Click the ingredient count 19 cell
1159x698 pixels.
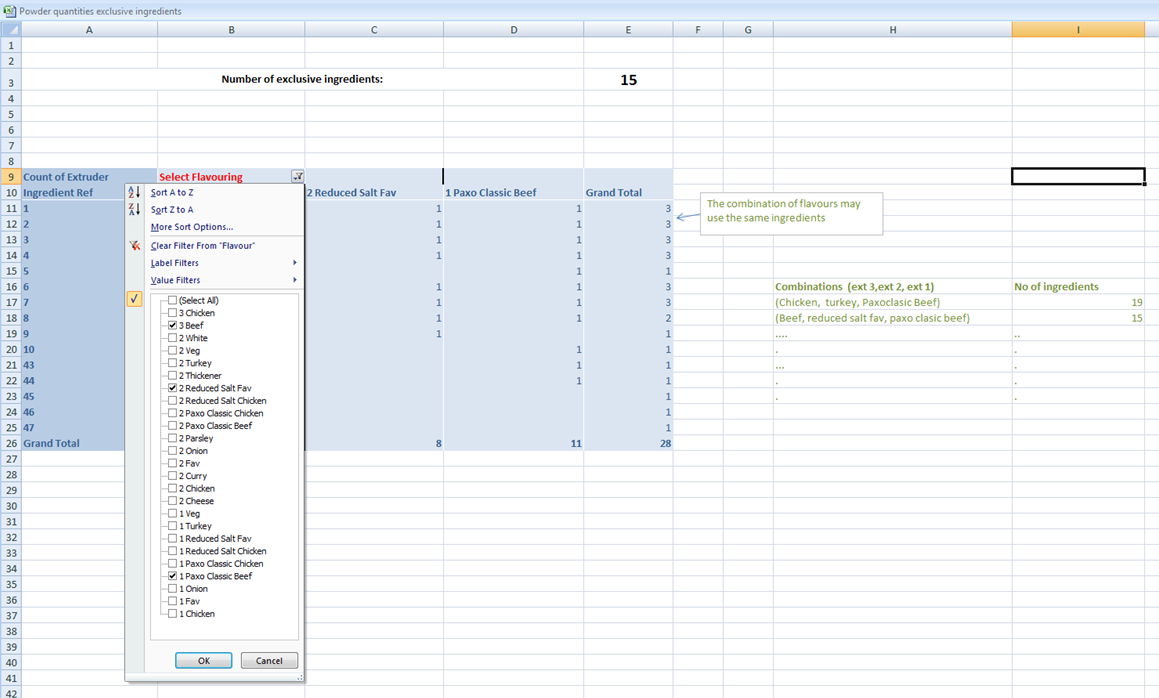[1078, 302]
